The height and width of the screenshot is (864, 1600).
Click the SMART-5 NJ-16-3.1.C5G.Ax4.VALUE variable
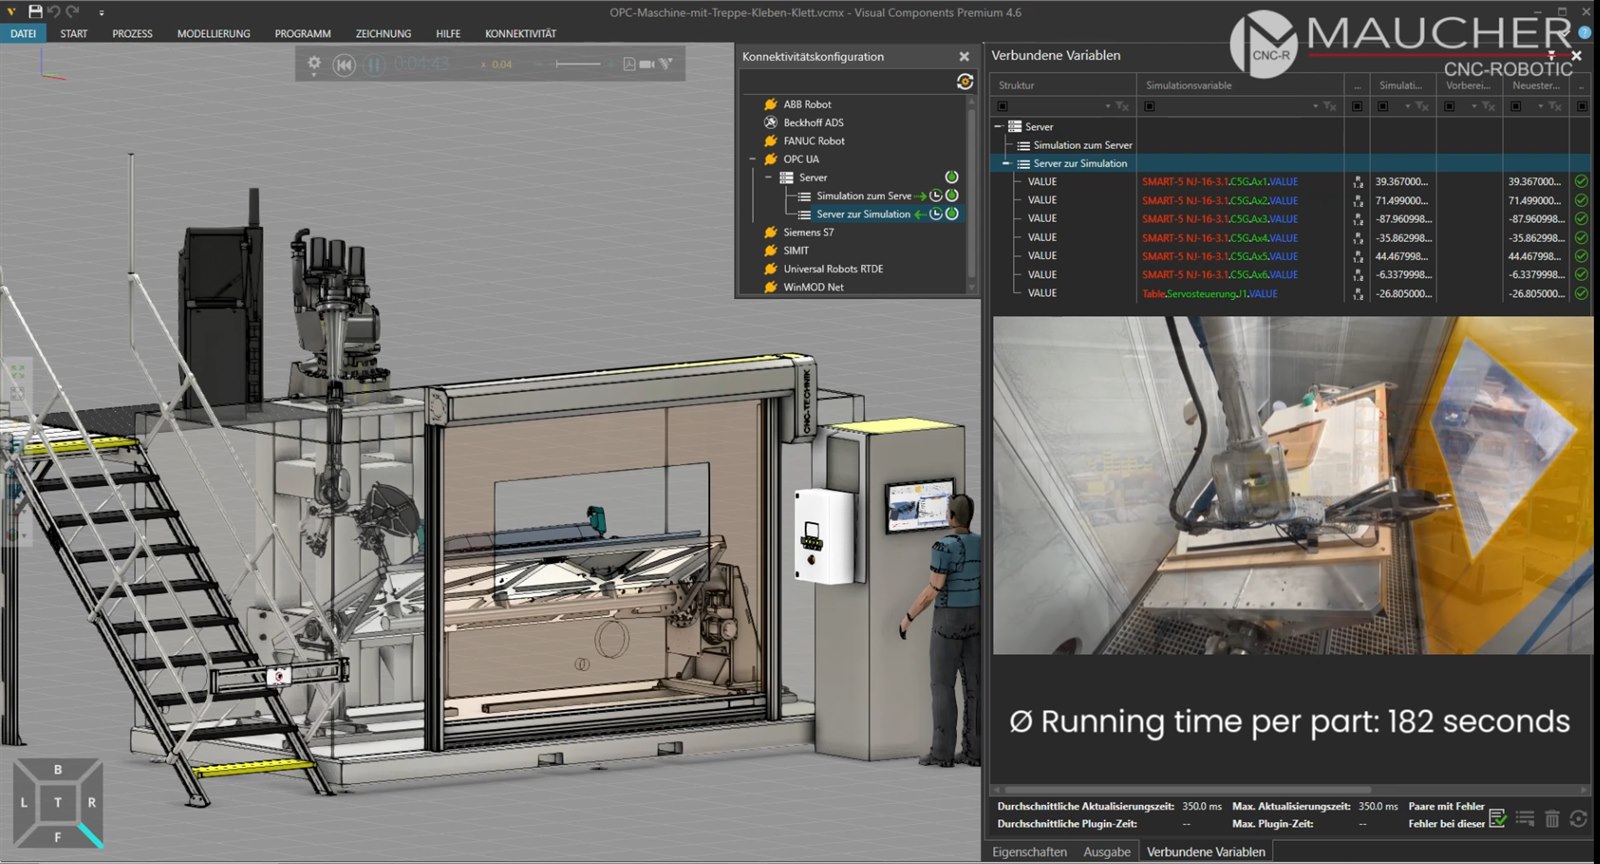coord(1220,238)
